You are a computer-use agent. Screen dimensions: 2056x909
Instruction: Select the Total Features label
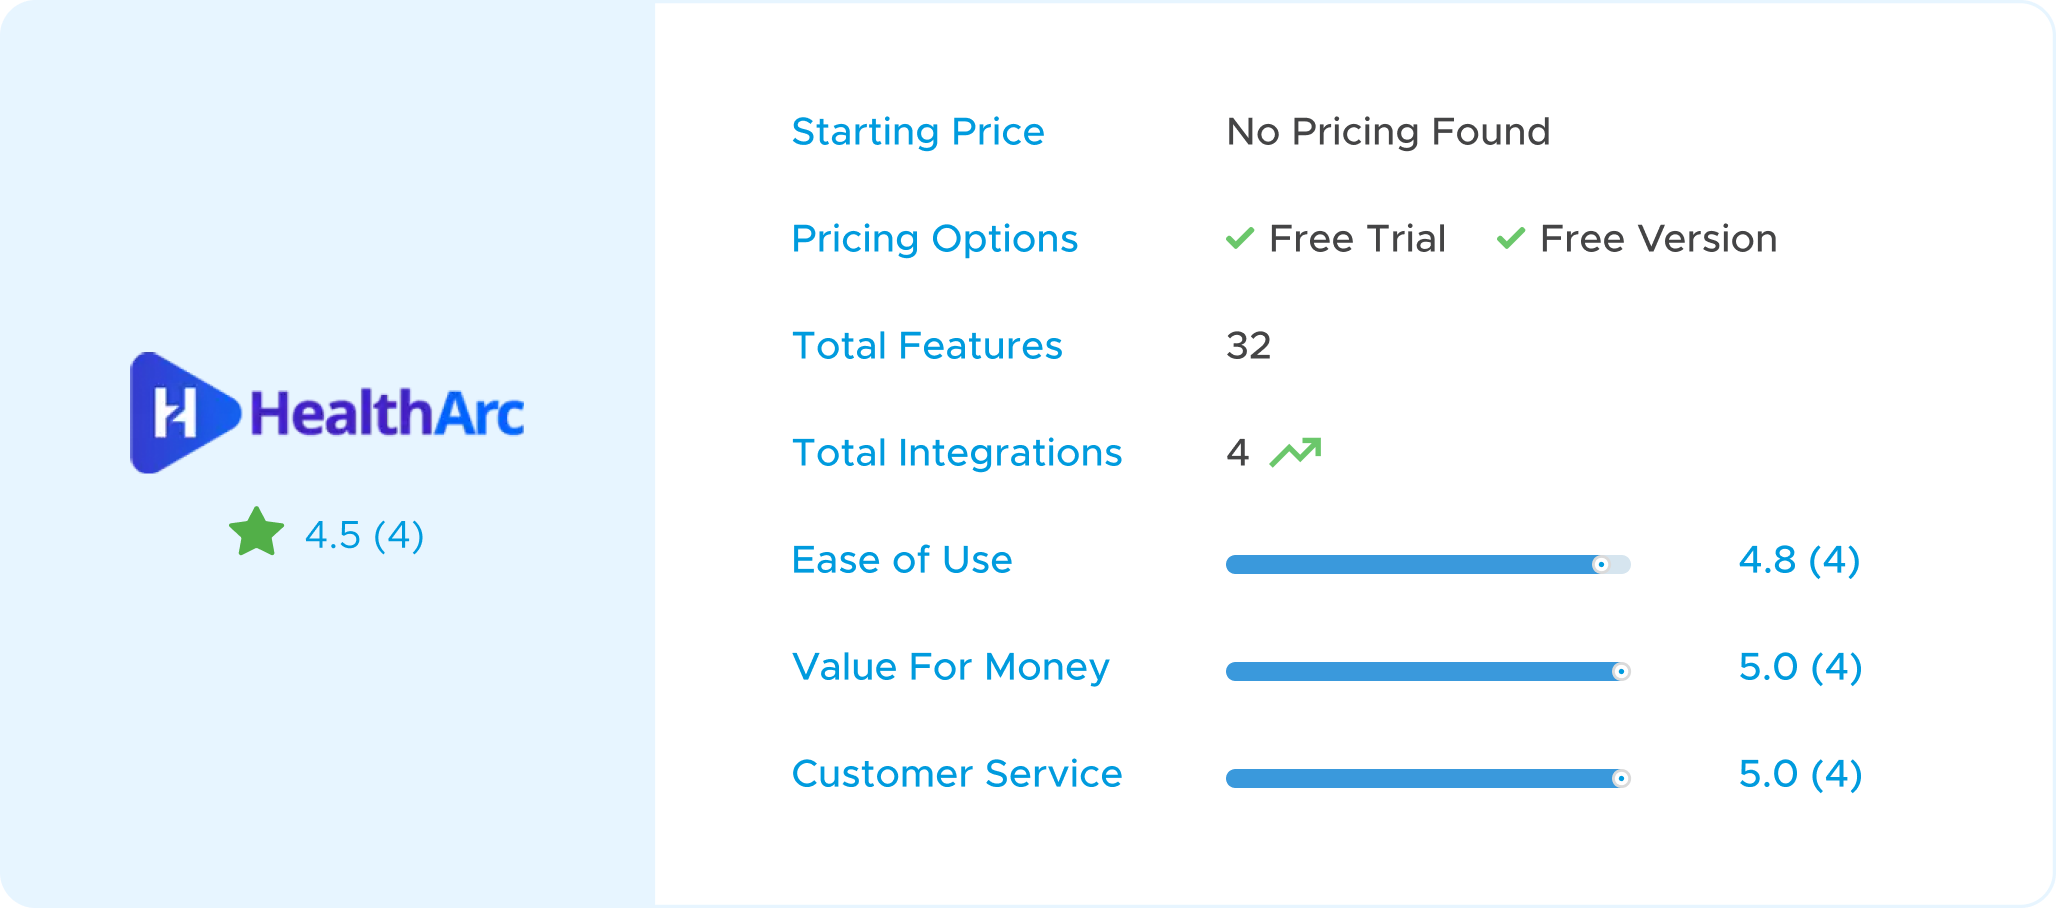coord(927,346)
